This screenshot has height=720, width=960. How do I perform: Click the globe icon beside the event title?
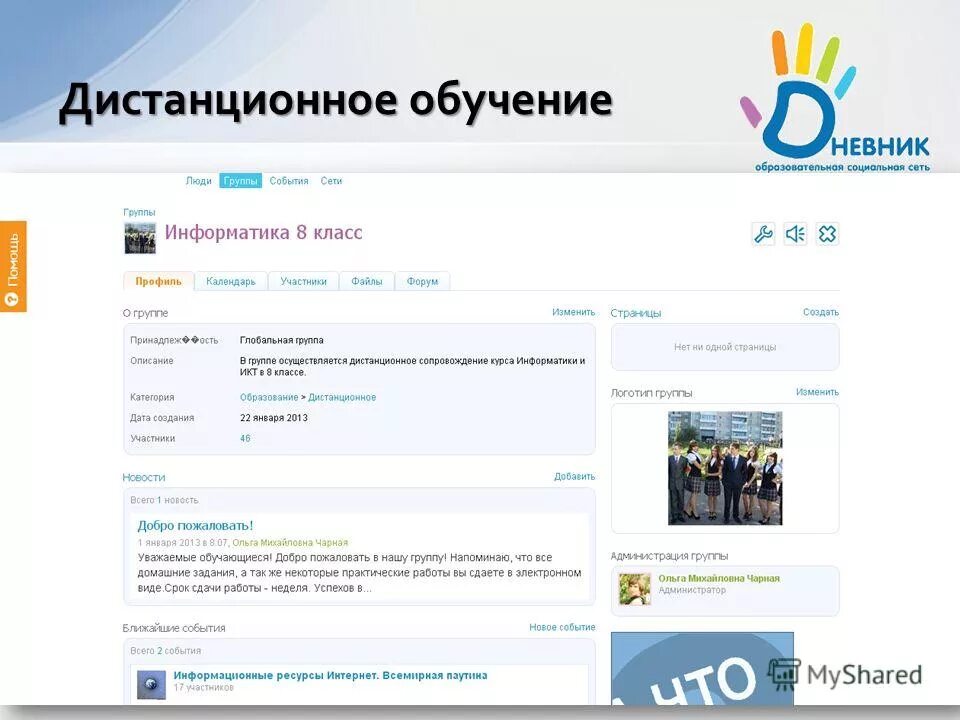tap(151, 682)
